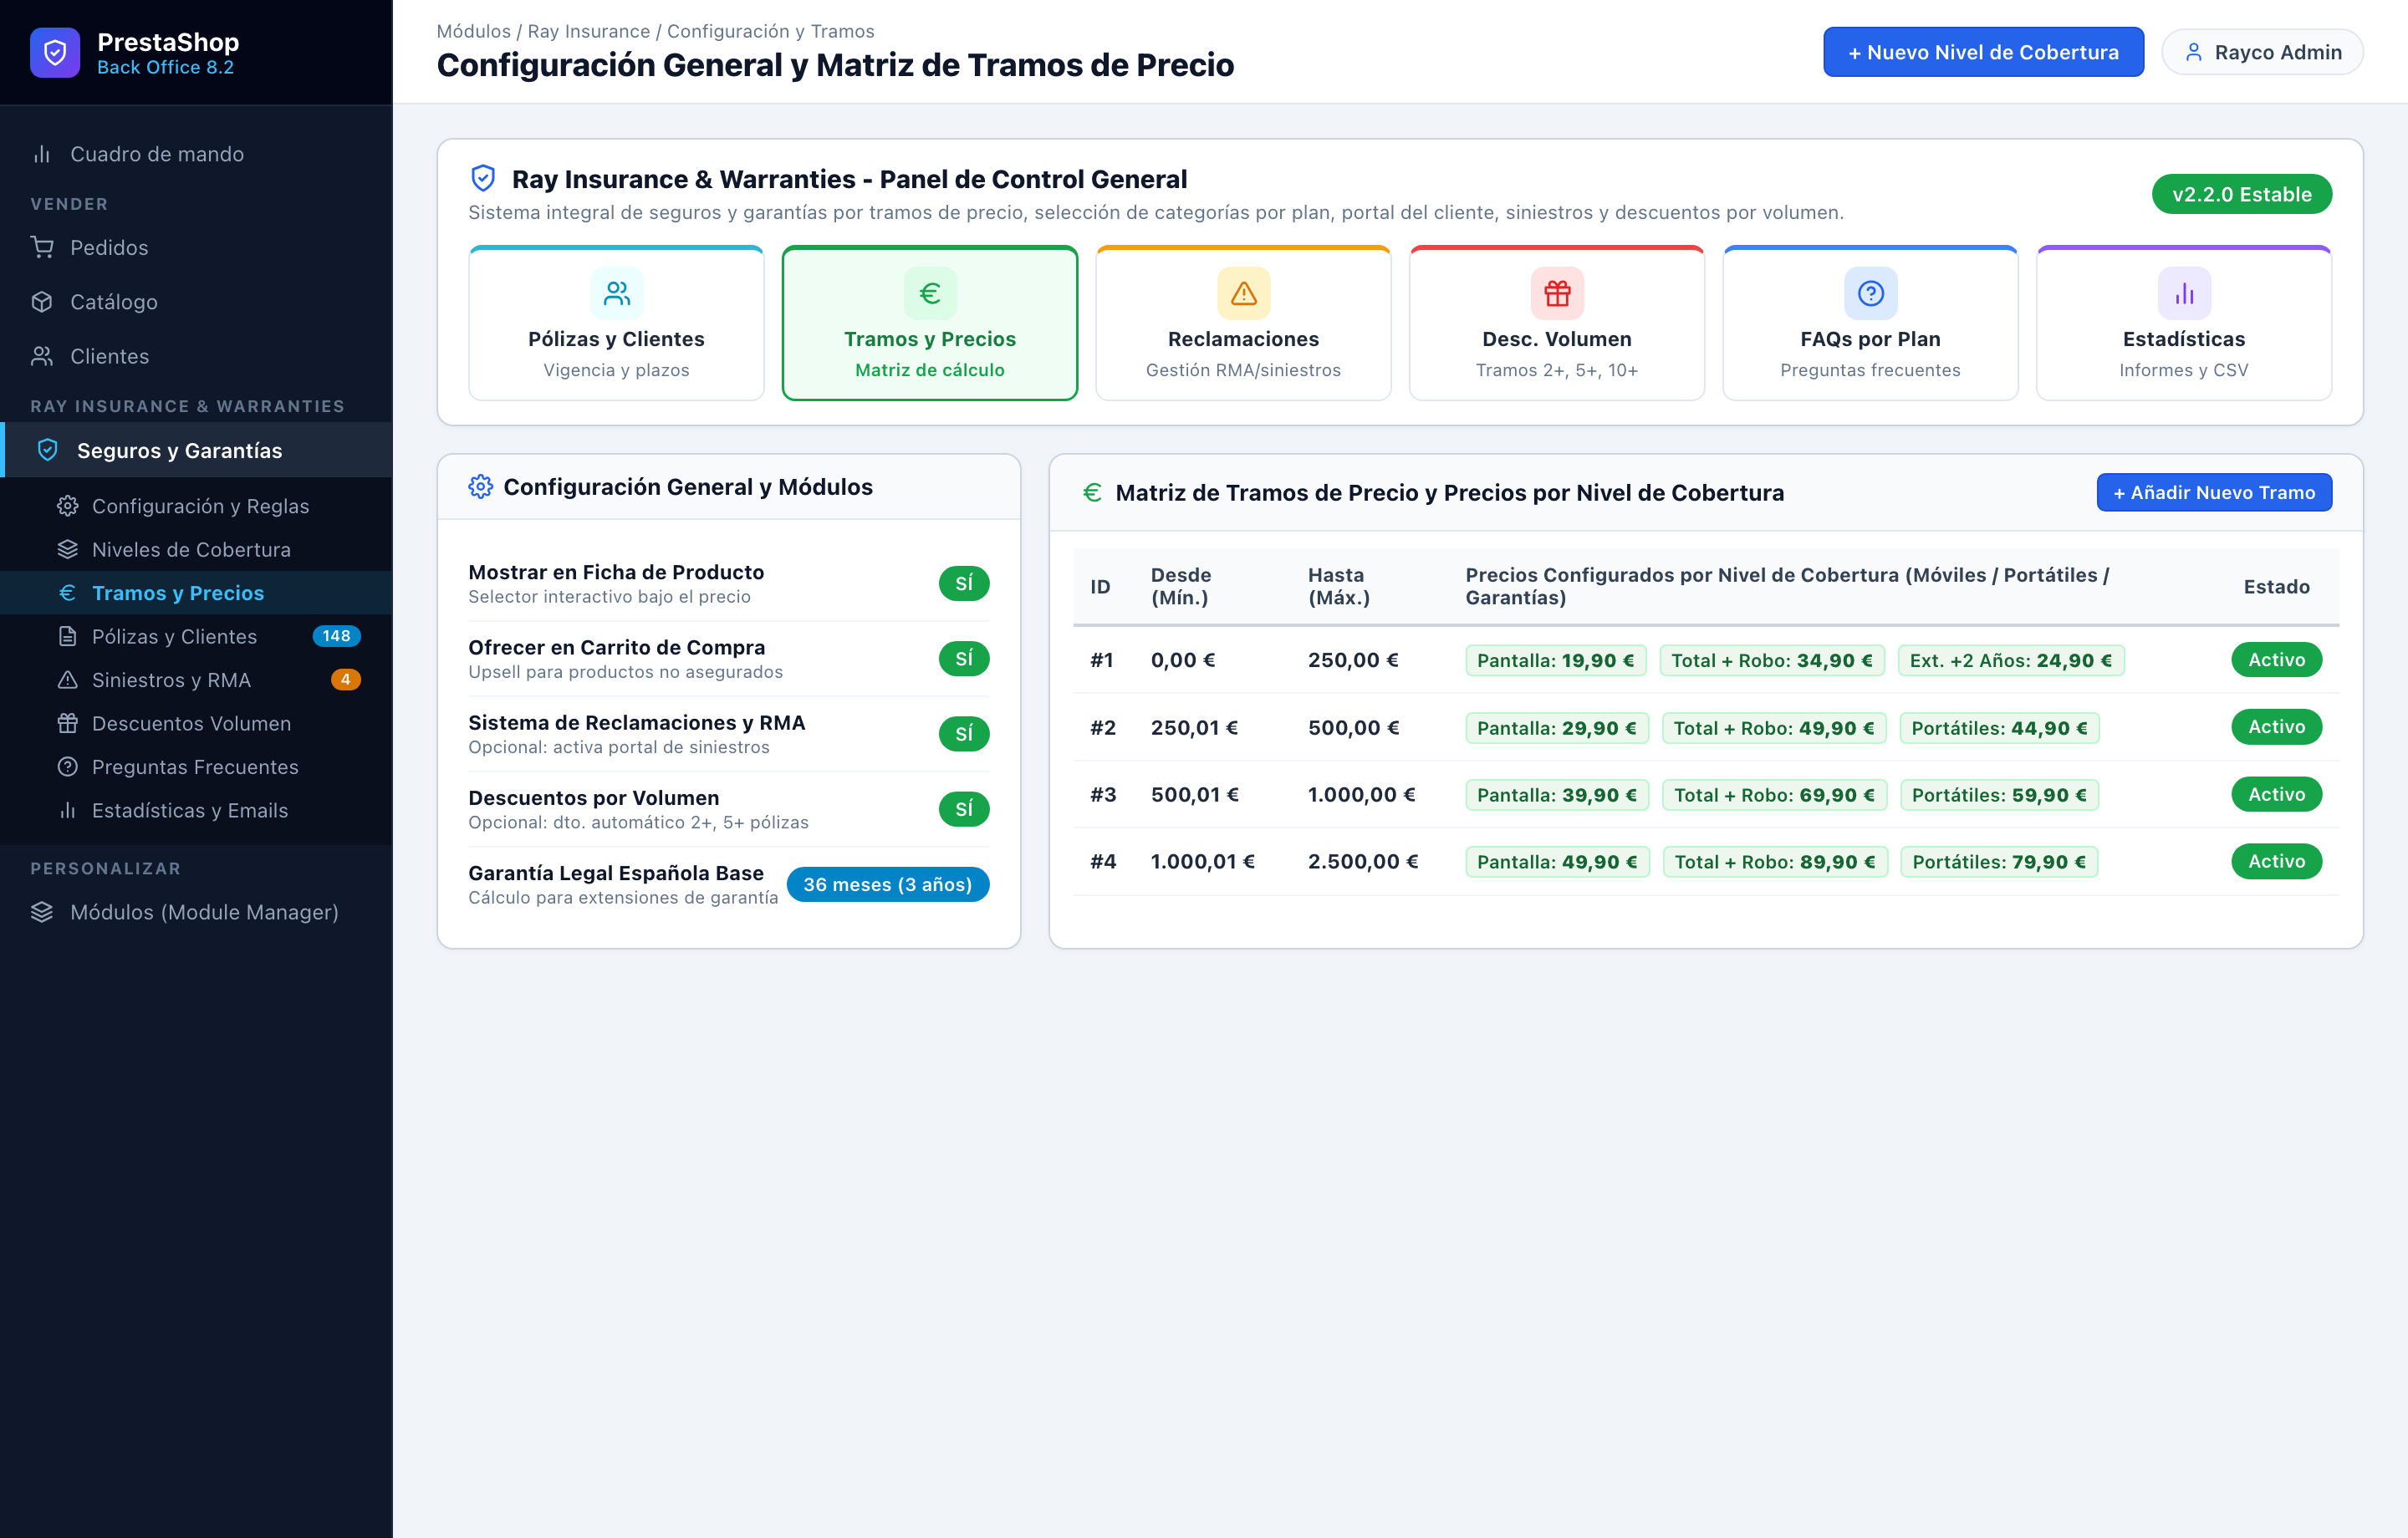Click the warning triangle icon on Reclamaciones card
Screen dimensions: 2408x1538
point(1243,293)
